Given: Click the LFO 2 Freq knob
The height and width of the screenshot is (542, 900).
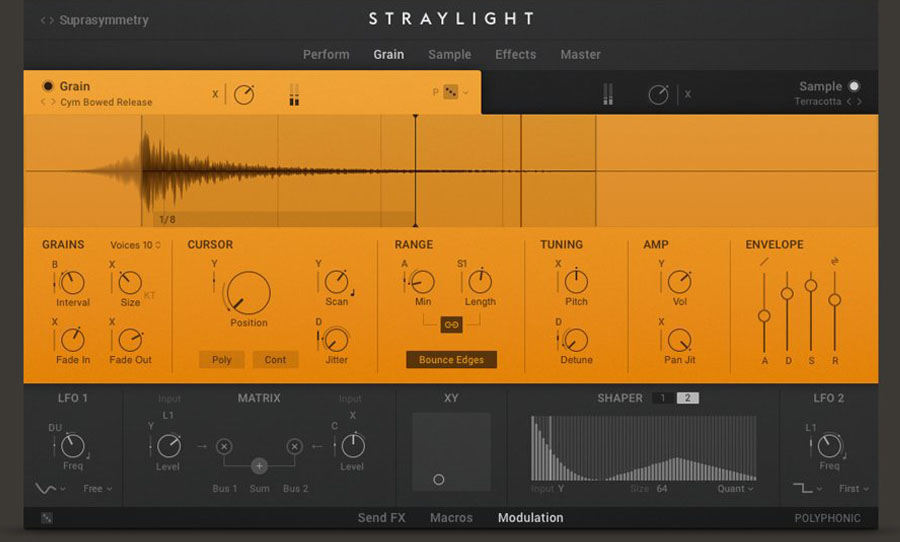Looking at the screenshot, I should click(829, 446).
